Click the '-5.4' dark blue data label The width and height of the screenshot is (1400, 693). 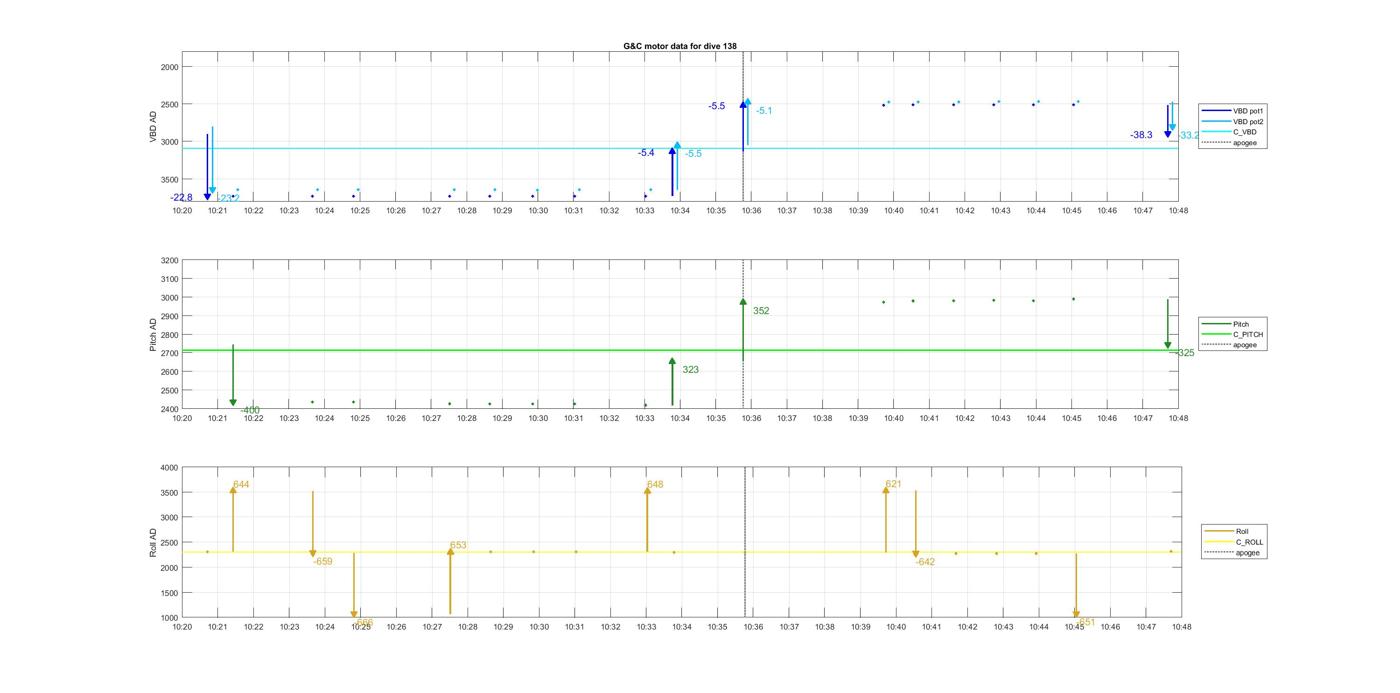646,153
